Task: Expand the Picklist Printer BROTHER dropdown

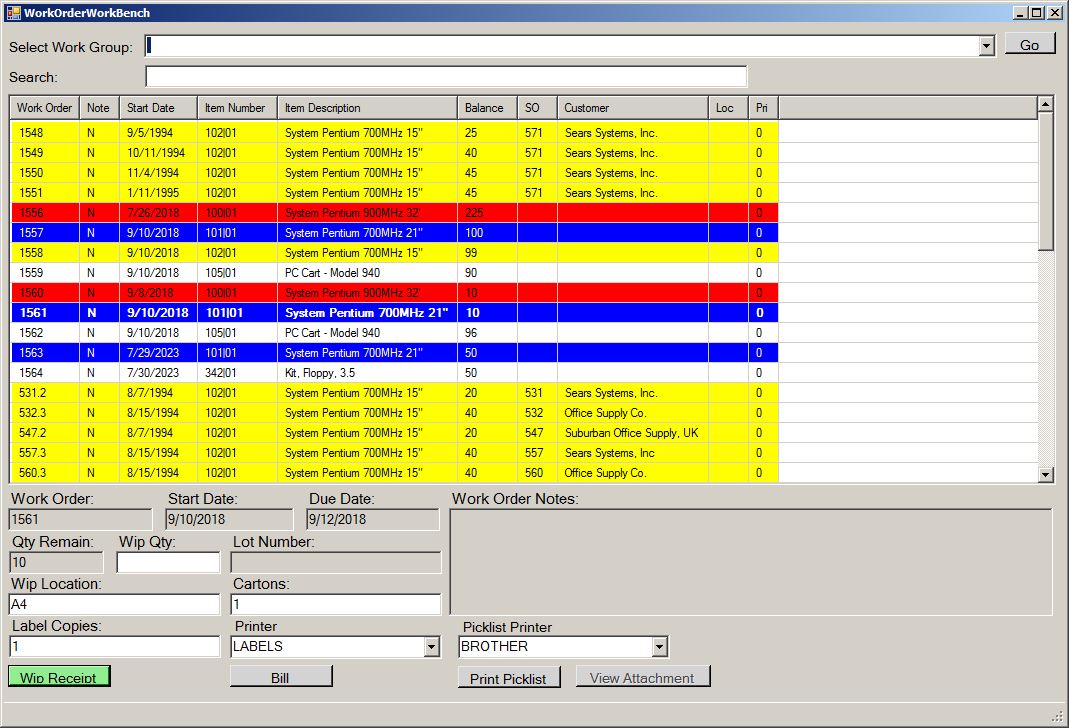Action: tap(658, 647)
